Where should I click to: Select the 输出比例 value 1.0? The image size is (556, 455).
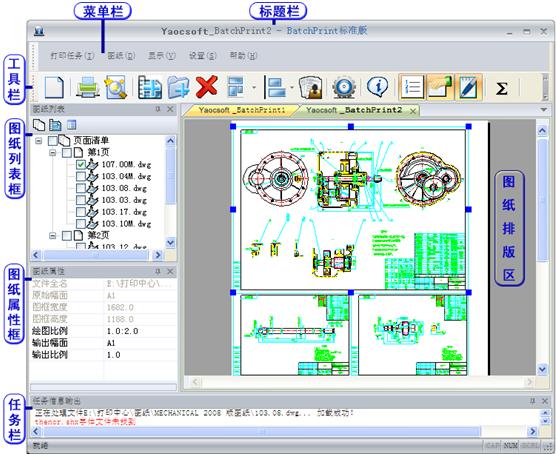113,355
